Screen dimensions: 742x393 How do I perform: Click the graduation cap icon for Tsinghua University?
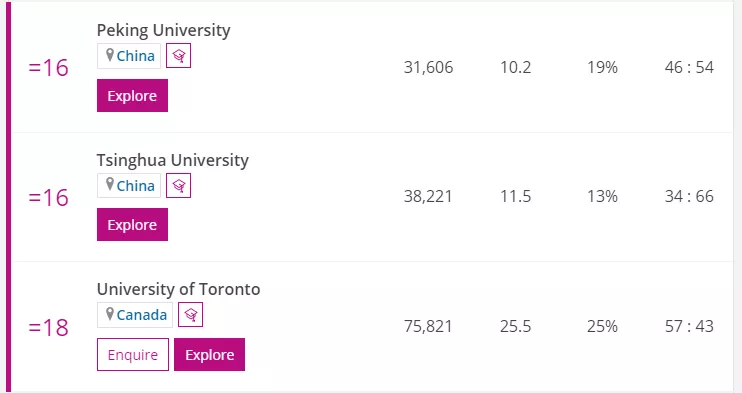click(x=178, y=186)
